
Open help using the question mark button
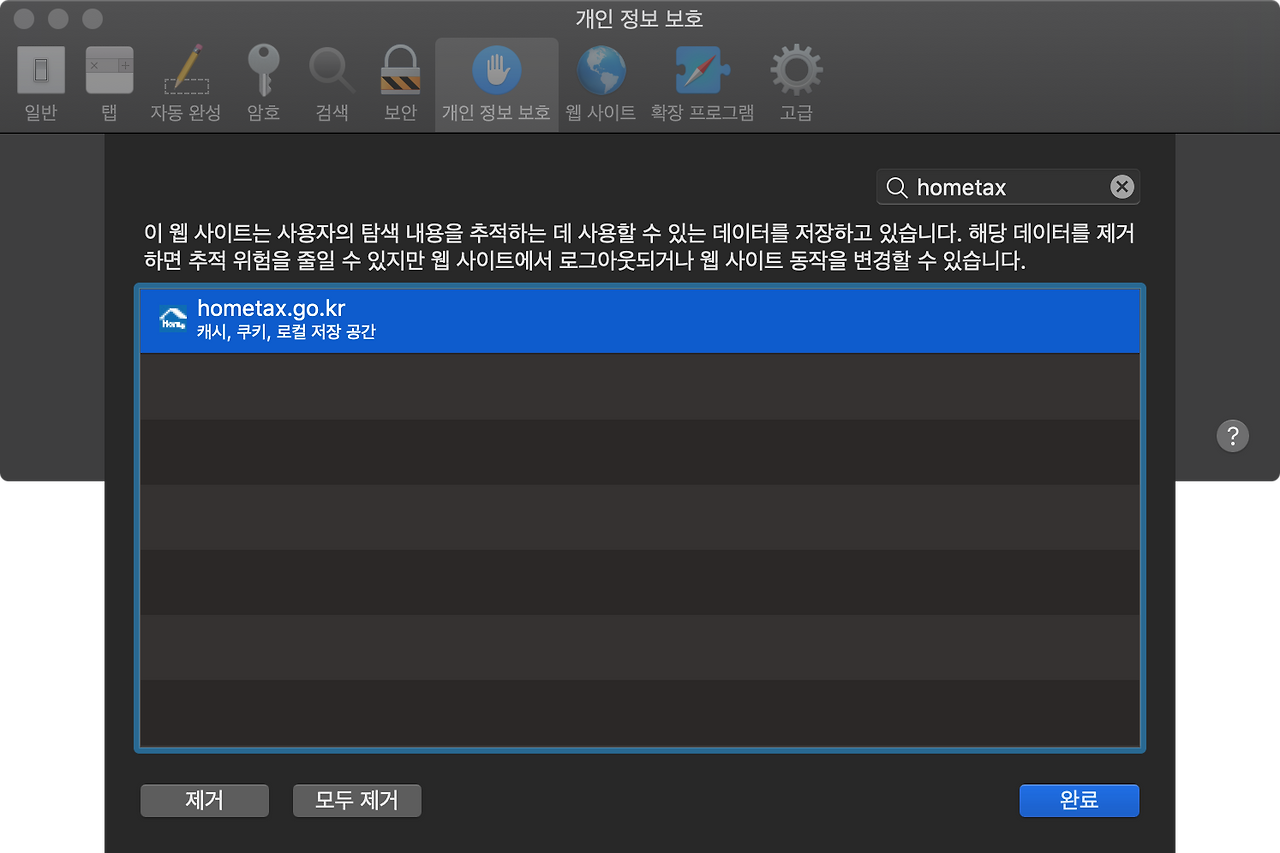point(1233,435)
